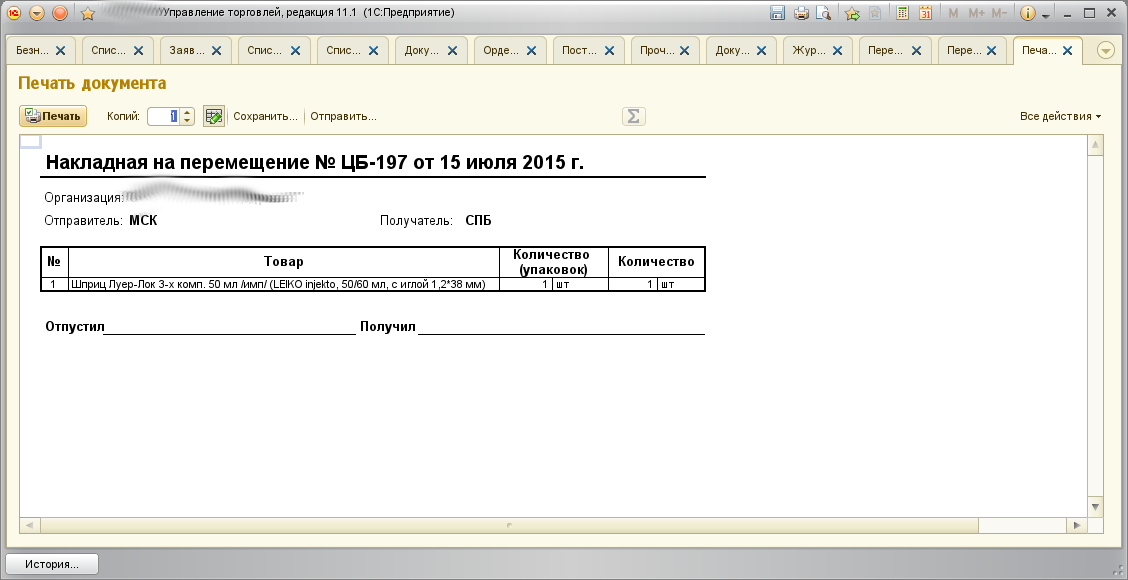Click 'Отправить...' to send the document

343,116
